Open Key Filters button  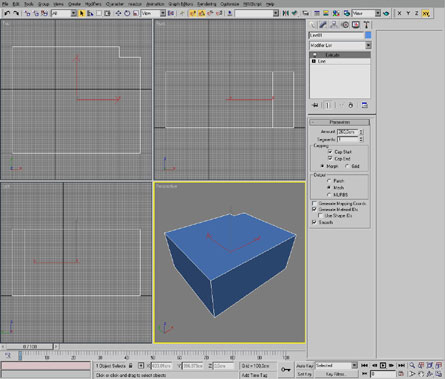tap(335, 374)
